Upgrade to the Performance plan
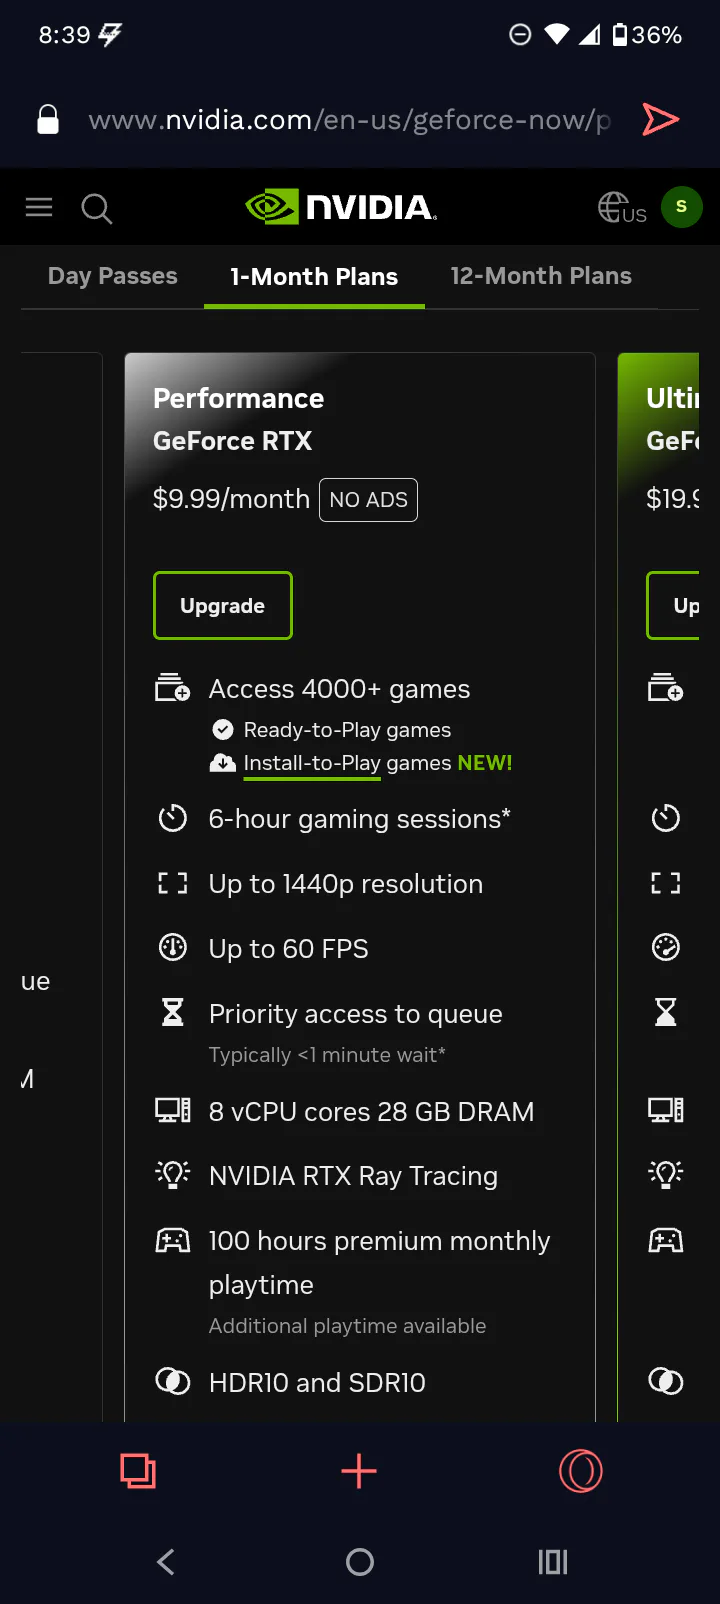Image resolution: width=720 pixels, height=1604 pixels. pyautogui.click(x=222, y=605)
